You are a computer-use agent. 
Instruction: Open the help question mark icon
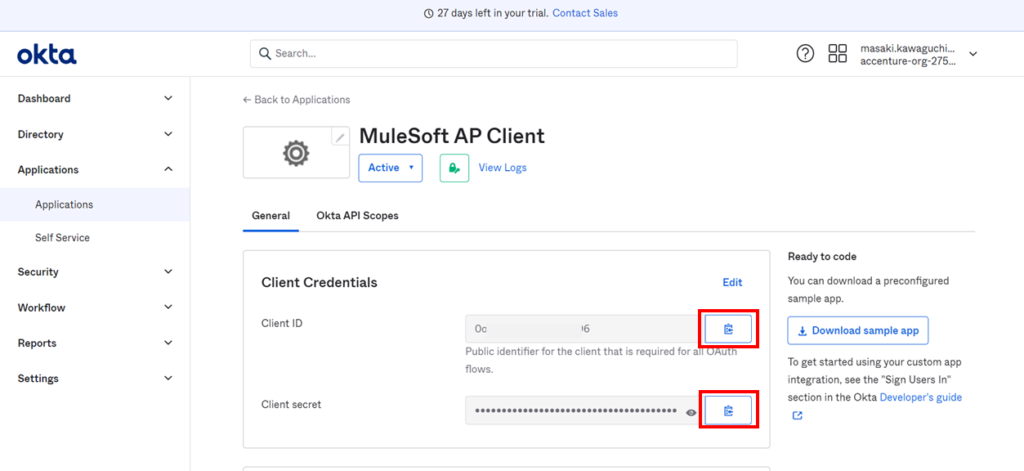805,54
